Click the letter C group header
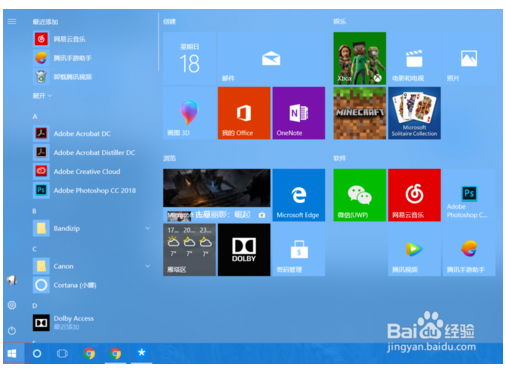 pos(35,249)
